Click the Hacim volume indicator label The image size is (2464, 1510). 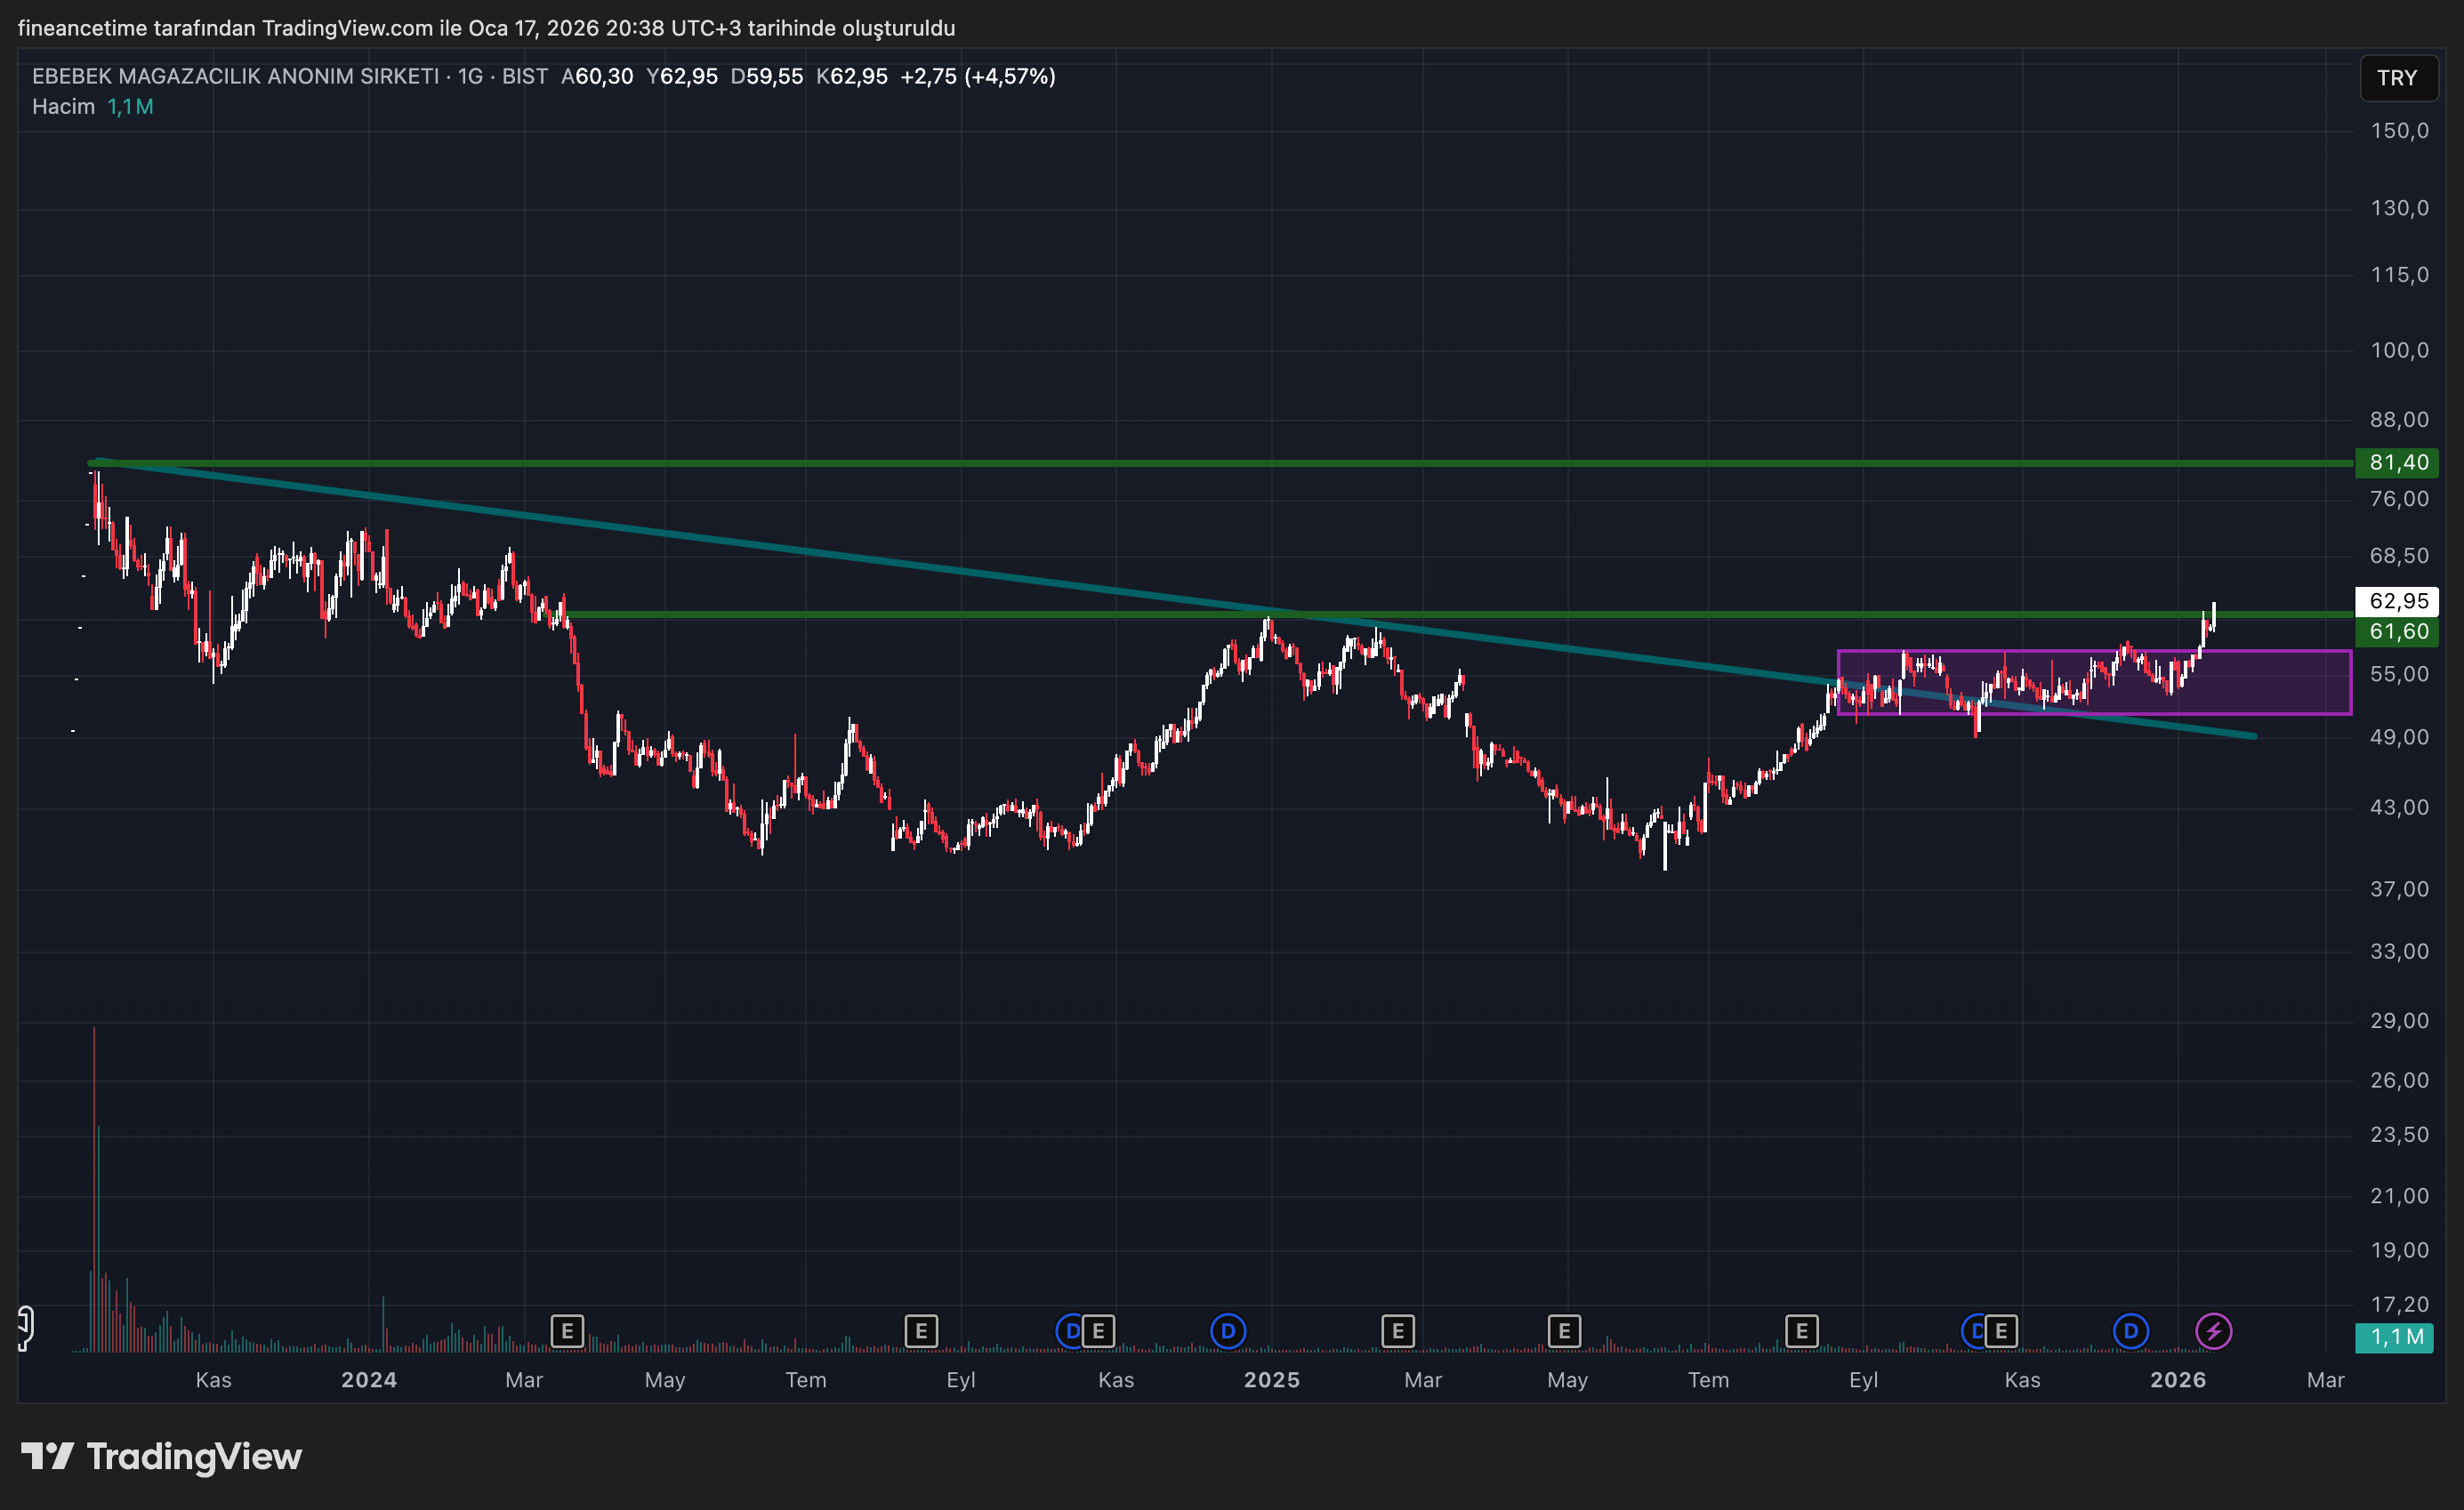(x=63, y=106)
